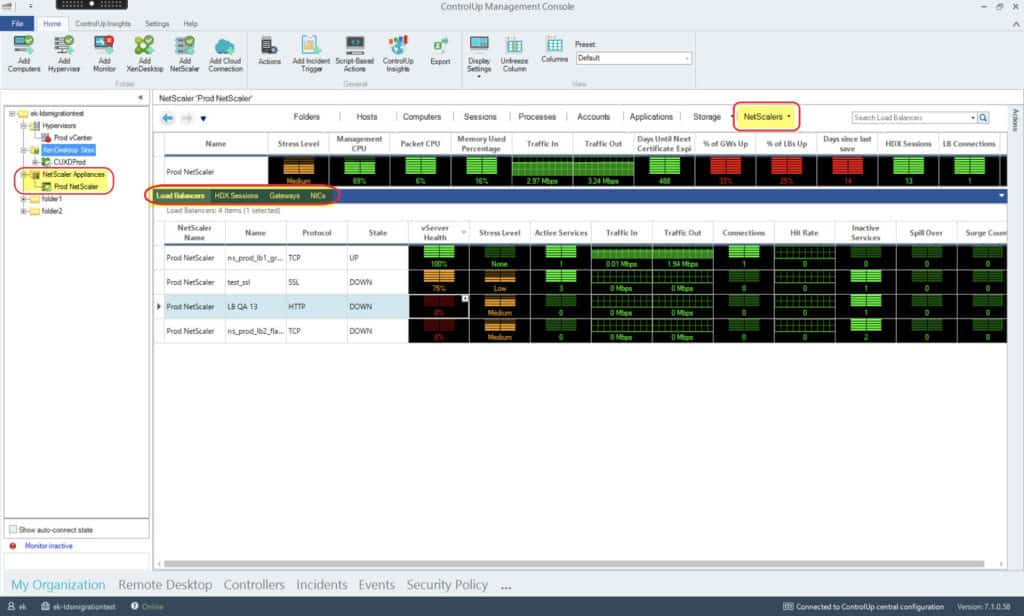Select the Add Computers icon
Screen dimensions: 1024x616
pyautogui.click(x=21, y=52)
